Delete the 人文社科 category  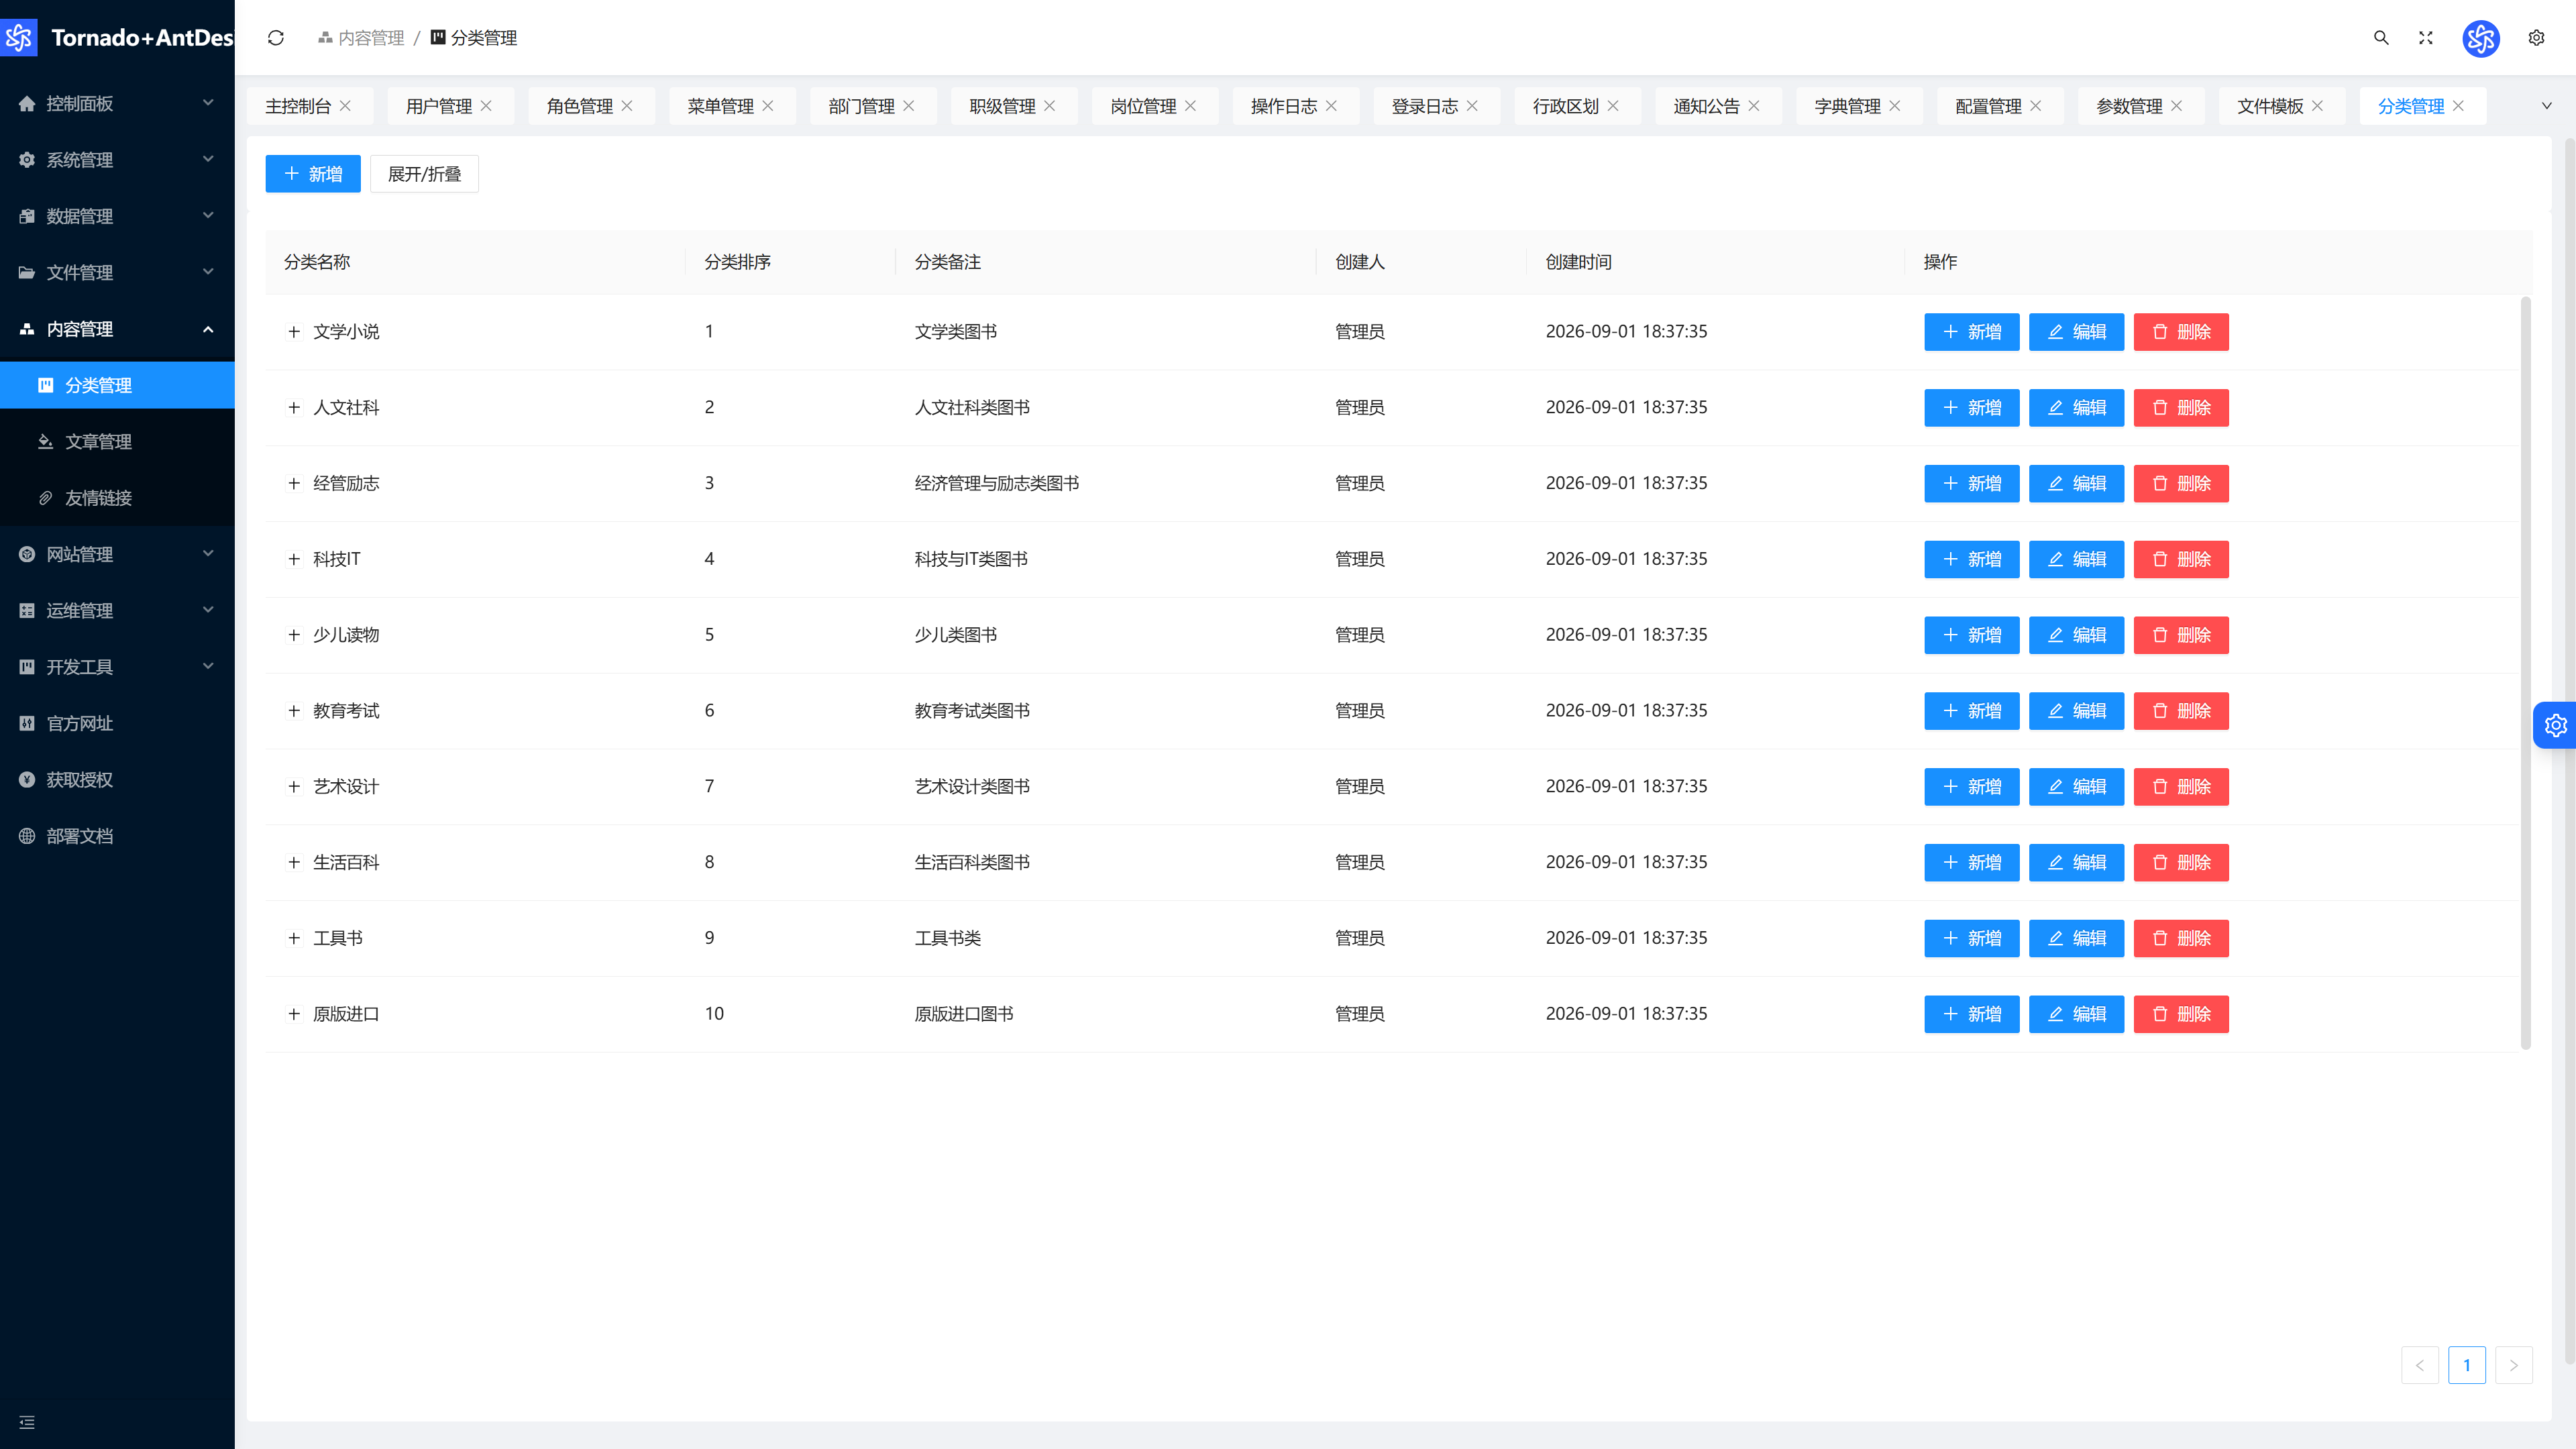[2181, 408]
